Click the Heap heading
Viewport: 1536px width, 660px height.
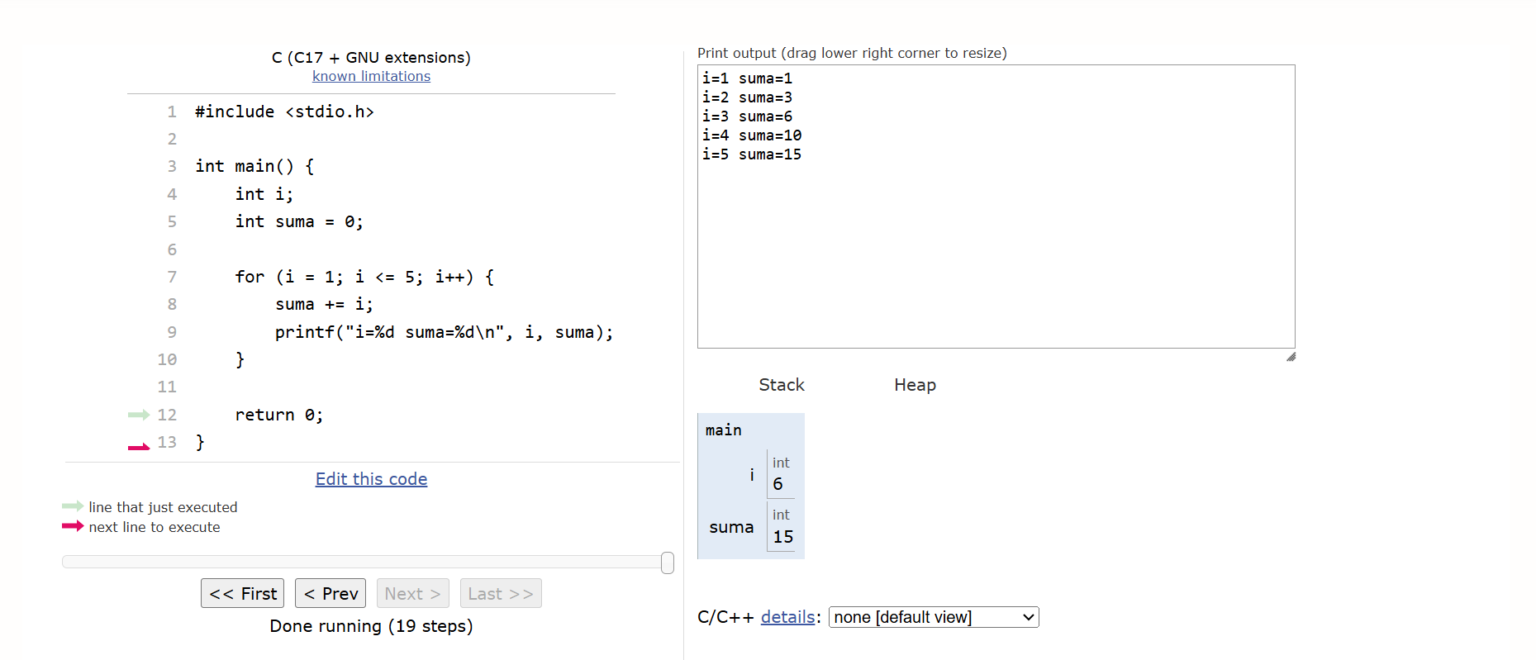click(x=915, y=385)
